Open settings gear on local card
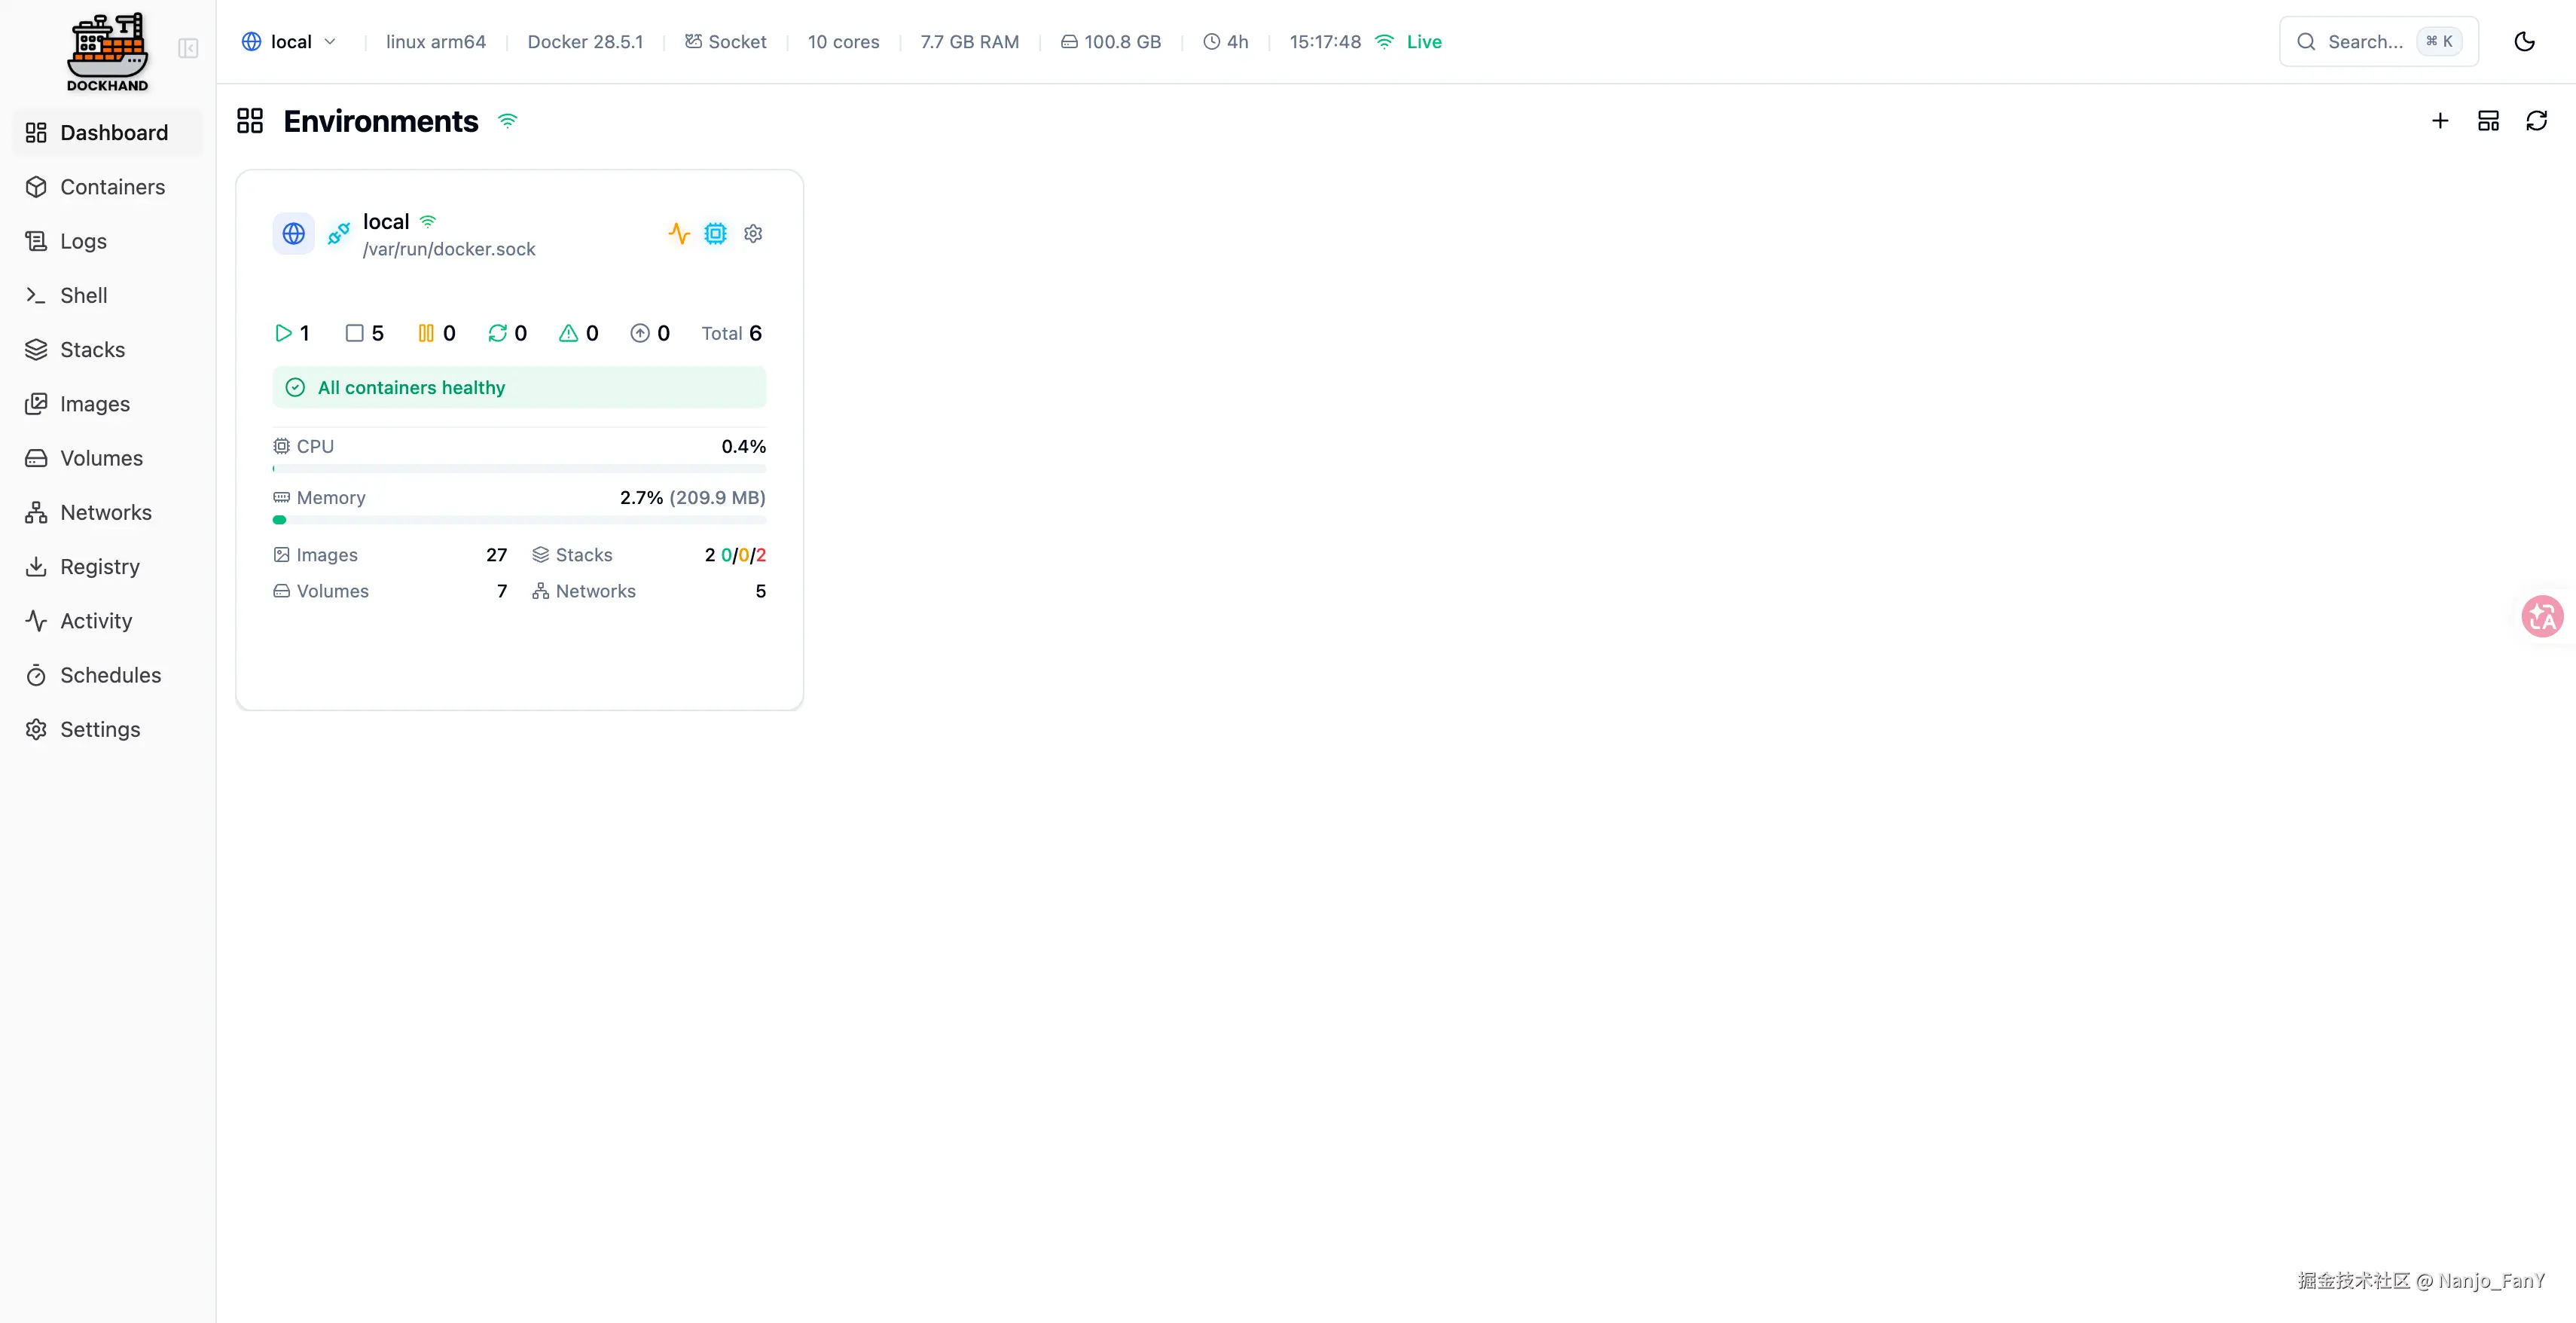Viewport: 2576px width, 1323px height. 753,233
